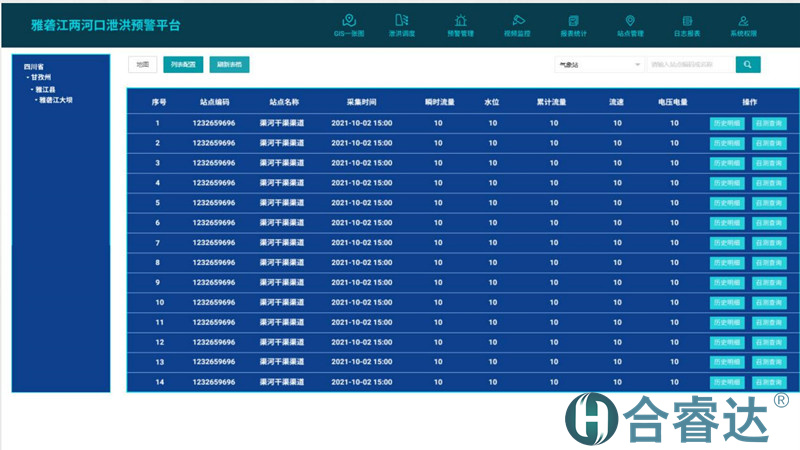800x450 pixels.
Task: Open 系统权限 user icon
Action: click(x=743, y=20)
